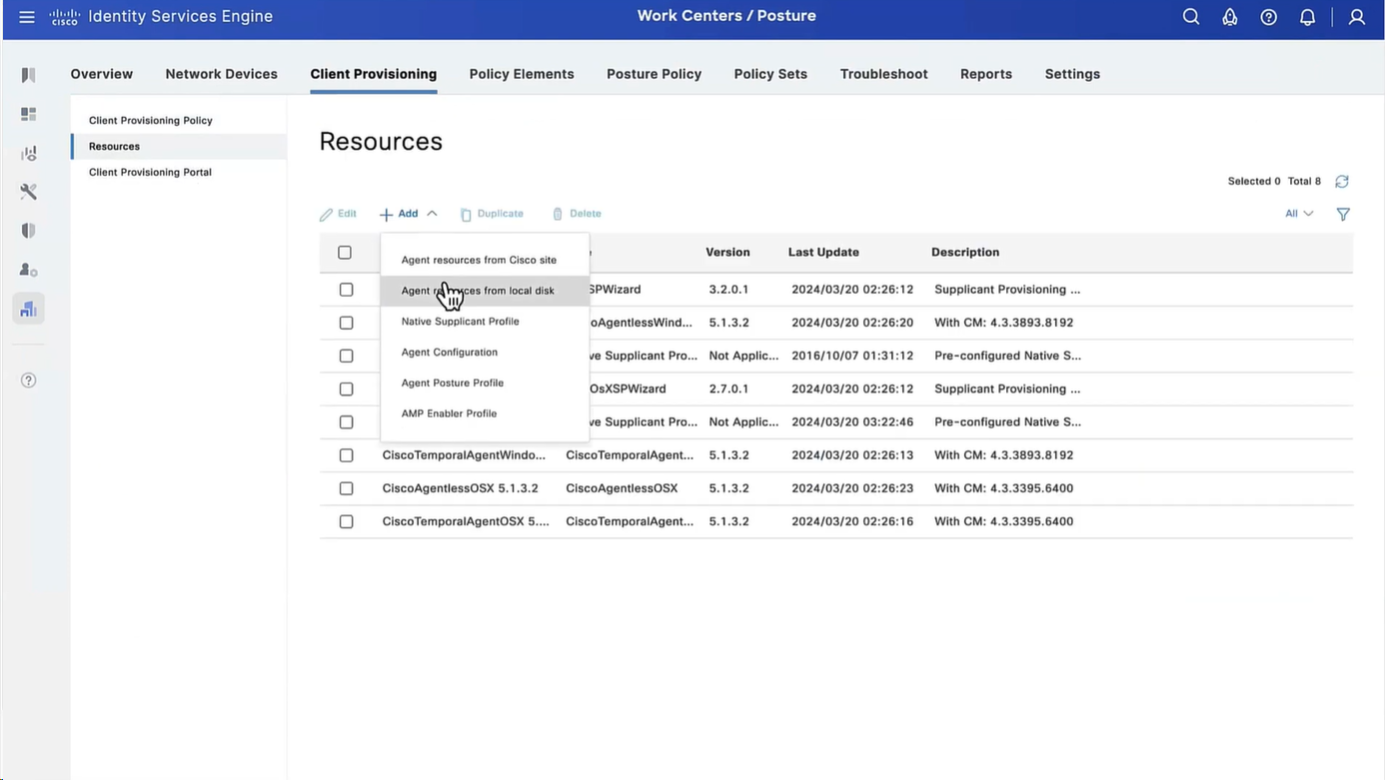Screen dimensions: 1385x780
Task: Click the filter funnel icon
Action: tap(1343, 214)
